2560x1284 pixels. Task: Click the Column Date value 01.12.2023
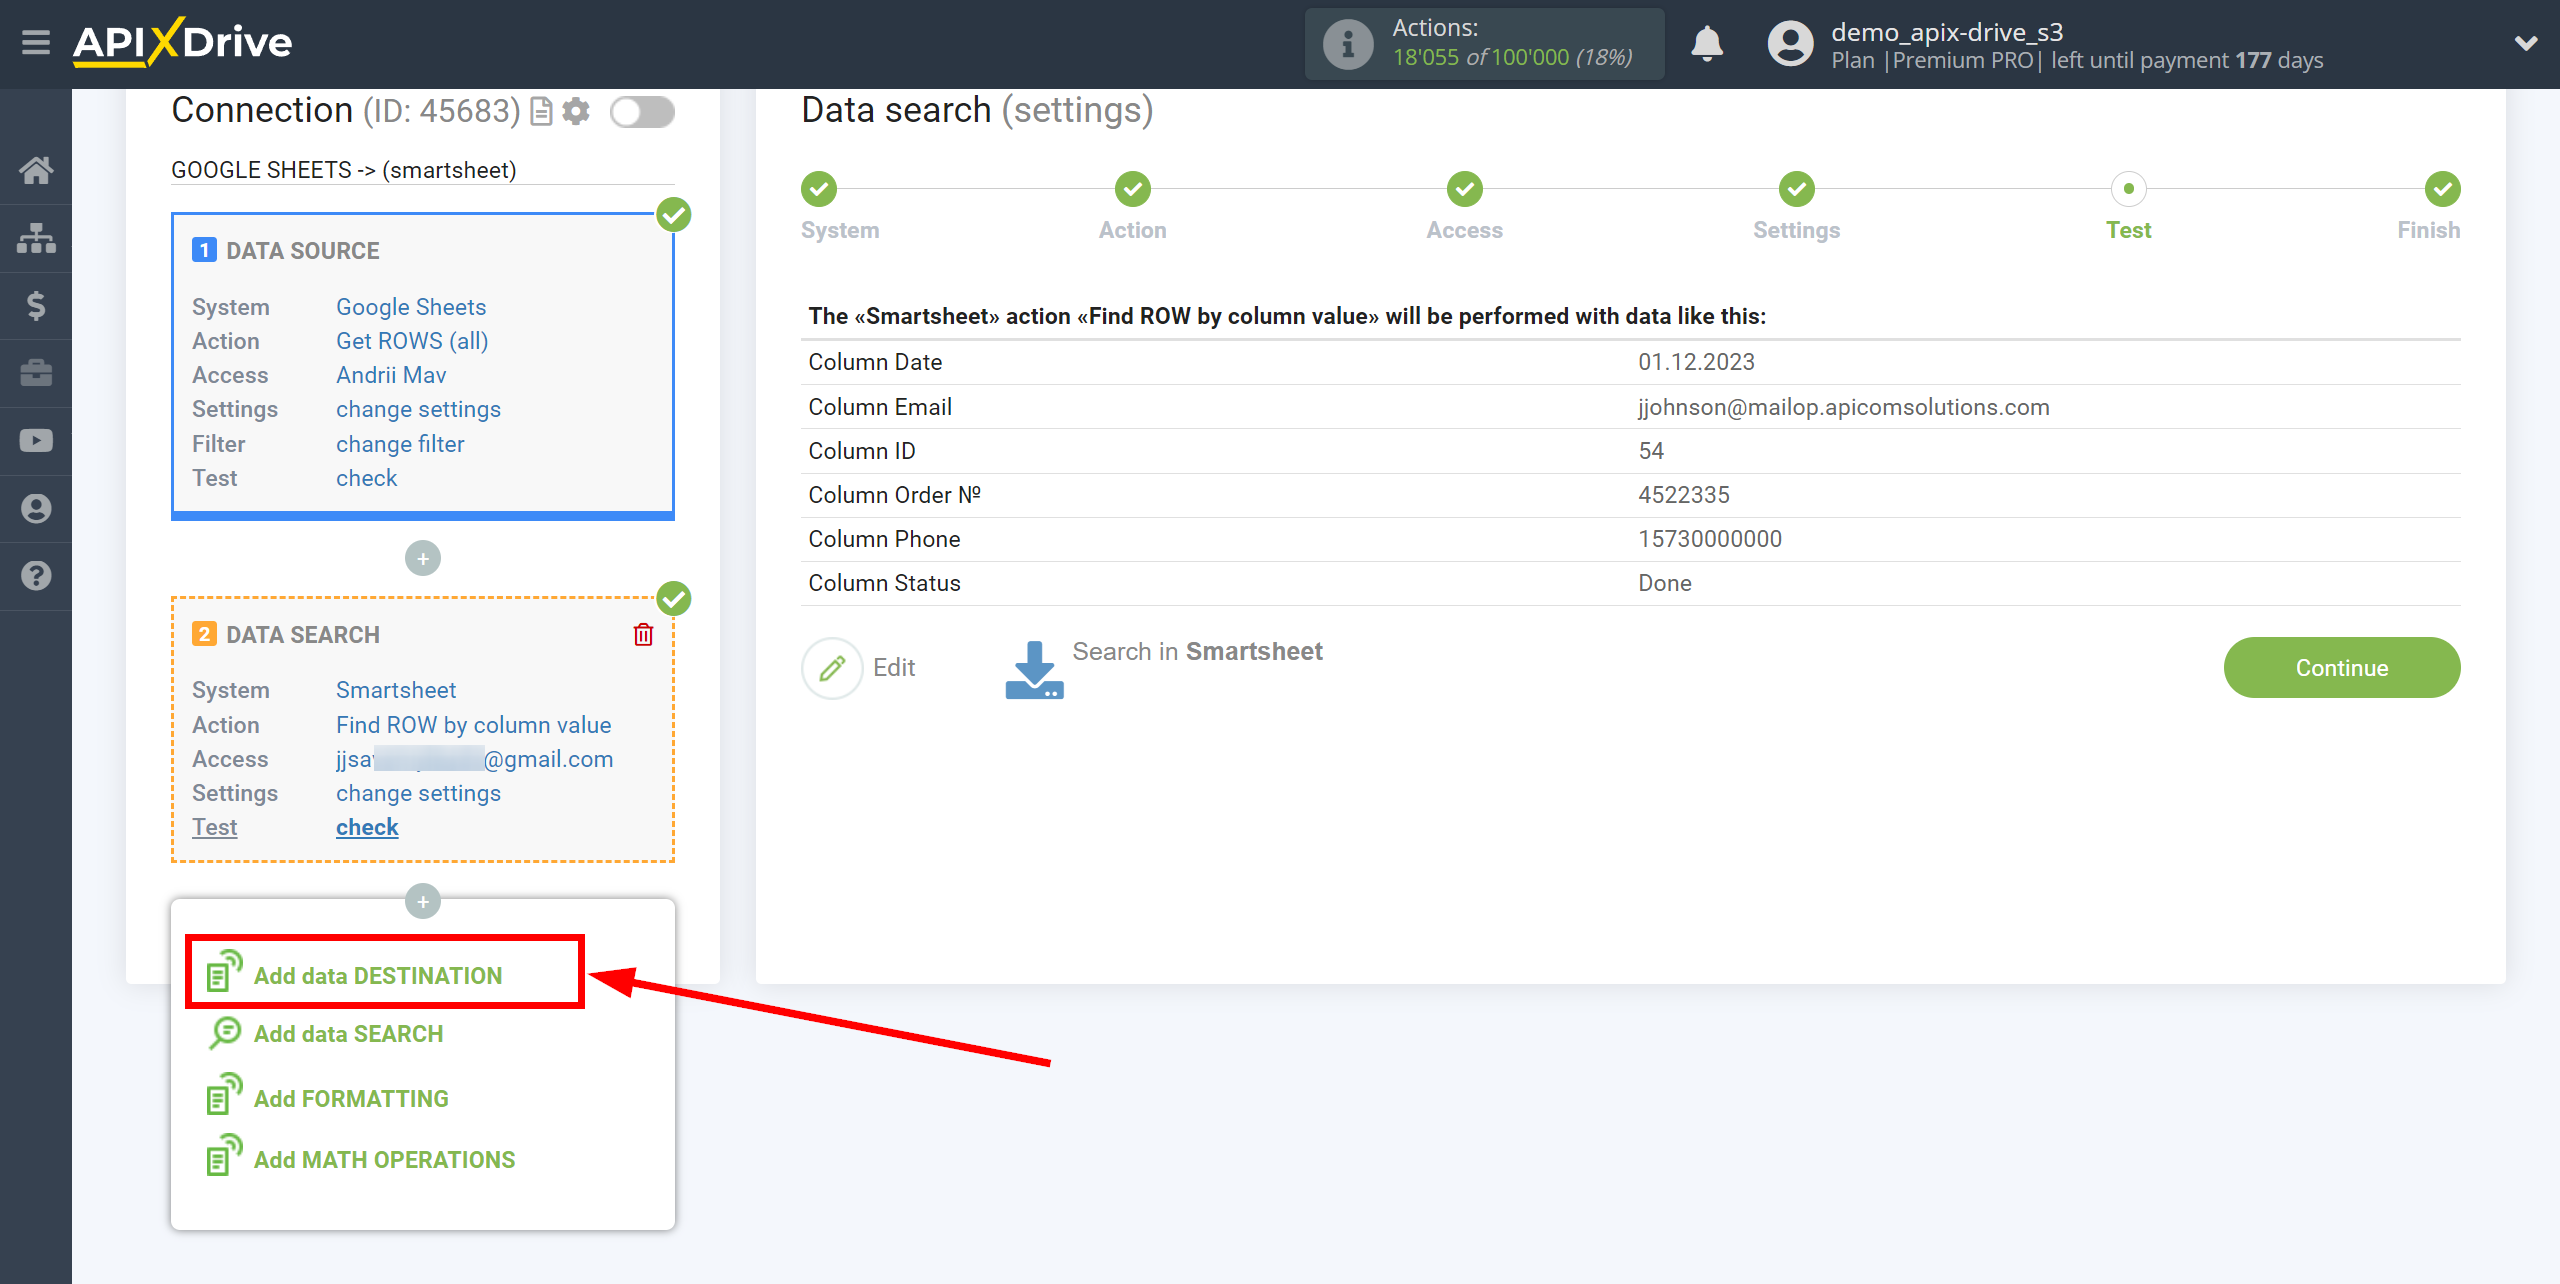pyautogui.click(x=1696, y=362)
